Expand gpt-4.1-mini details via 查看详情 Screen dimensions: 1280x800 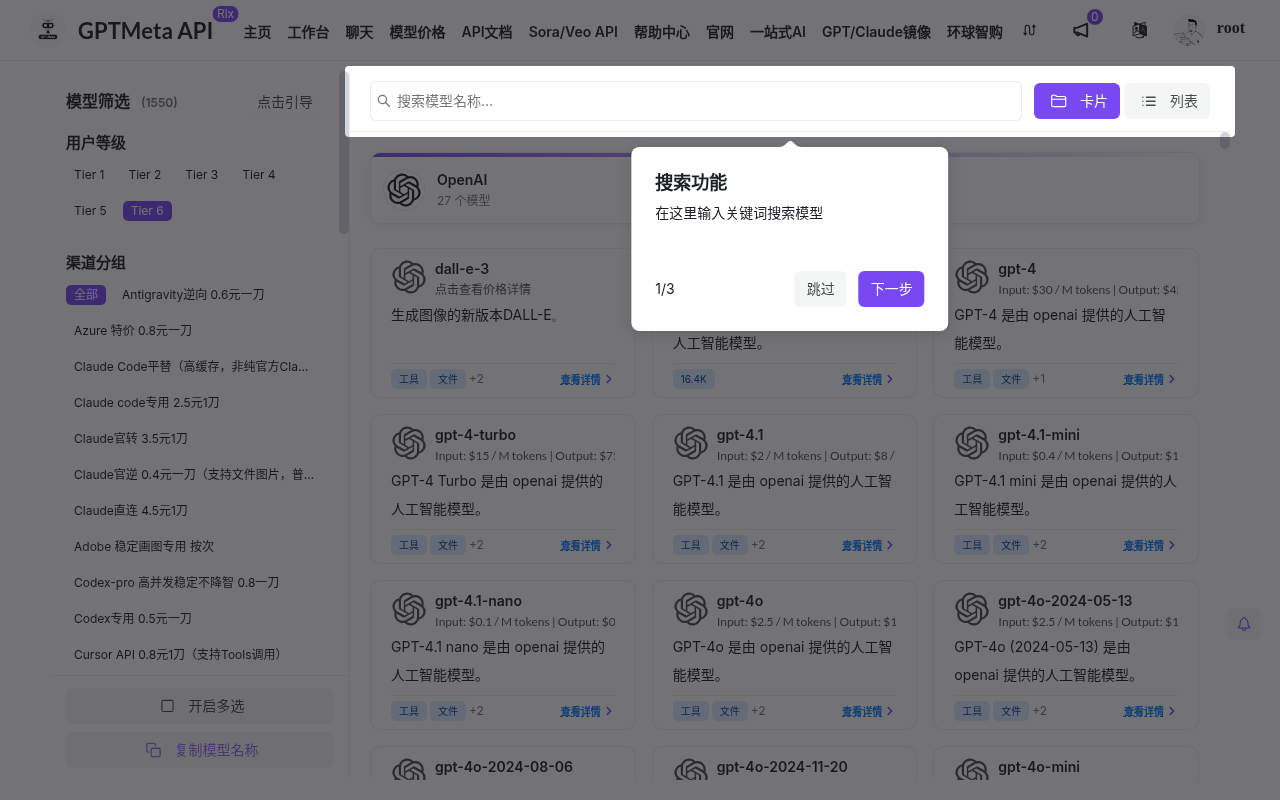coord(1150,545)
